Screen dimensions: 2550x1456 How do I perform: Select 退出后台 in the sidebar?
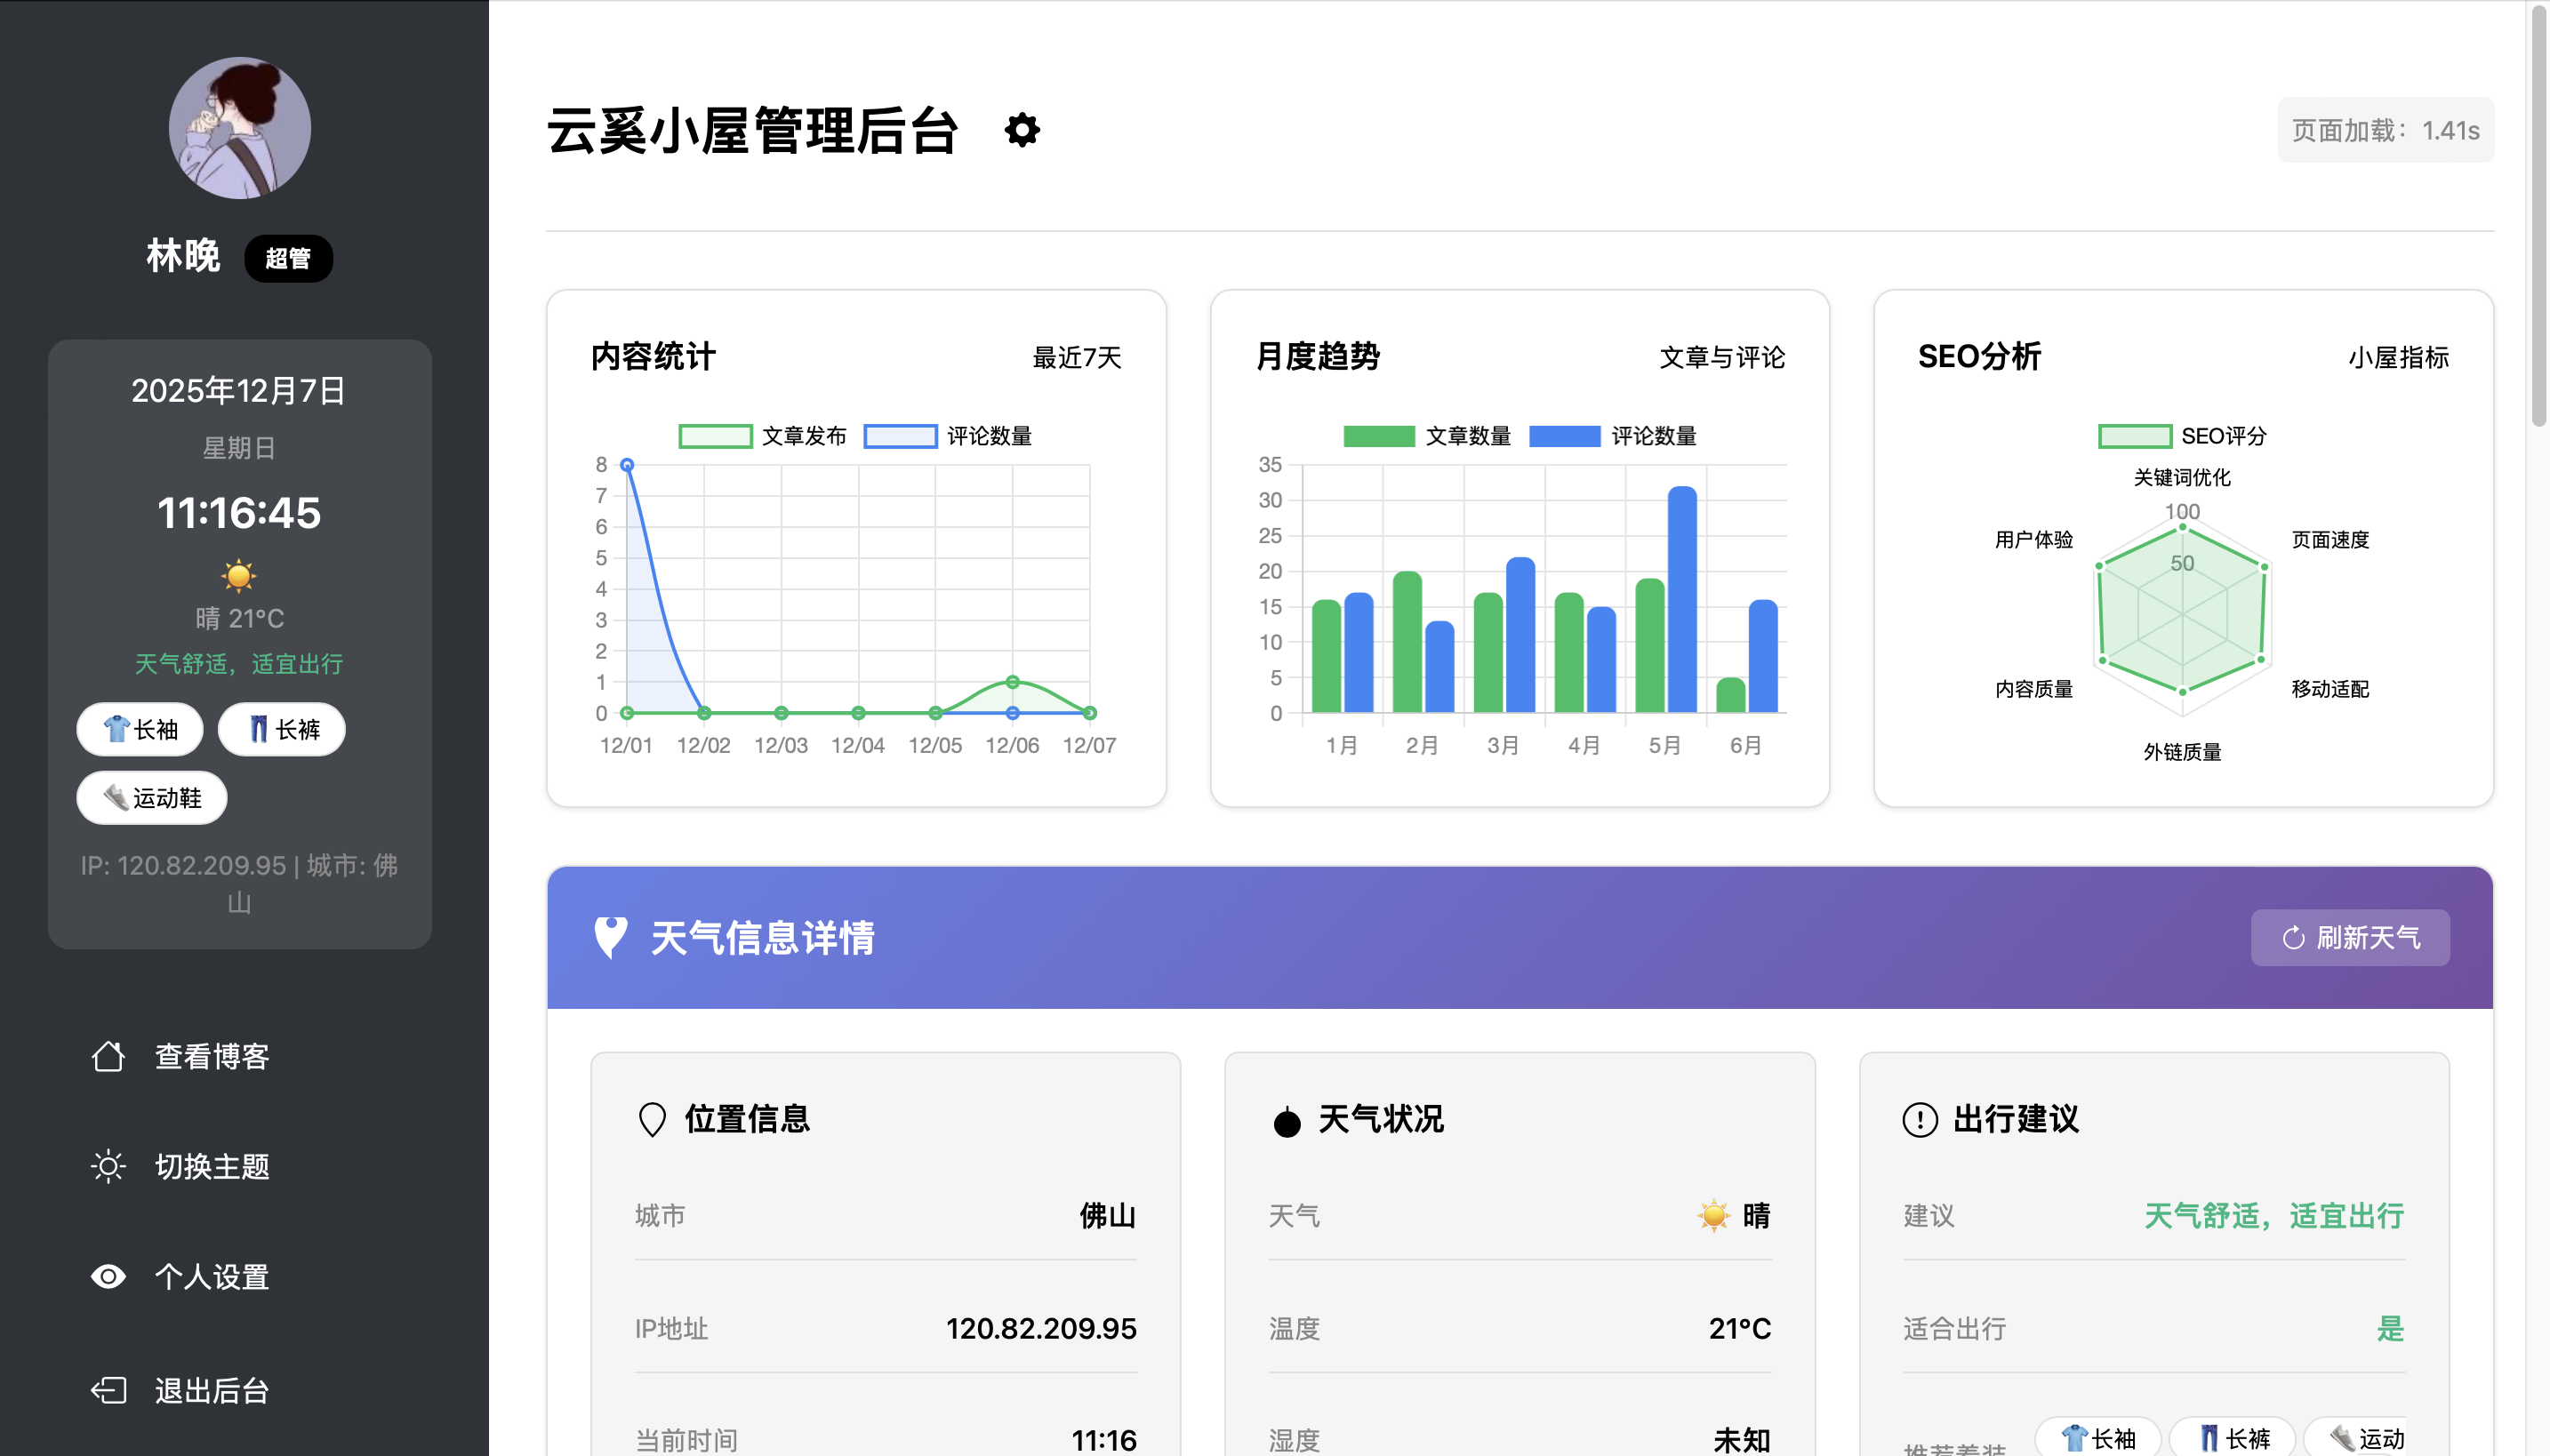click(x=212, y=1390)
